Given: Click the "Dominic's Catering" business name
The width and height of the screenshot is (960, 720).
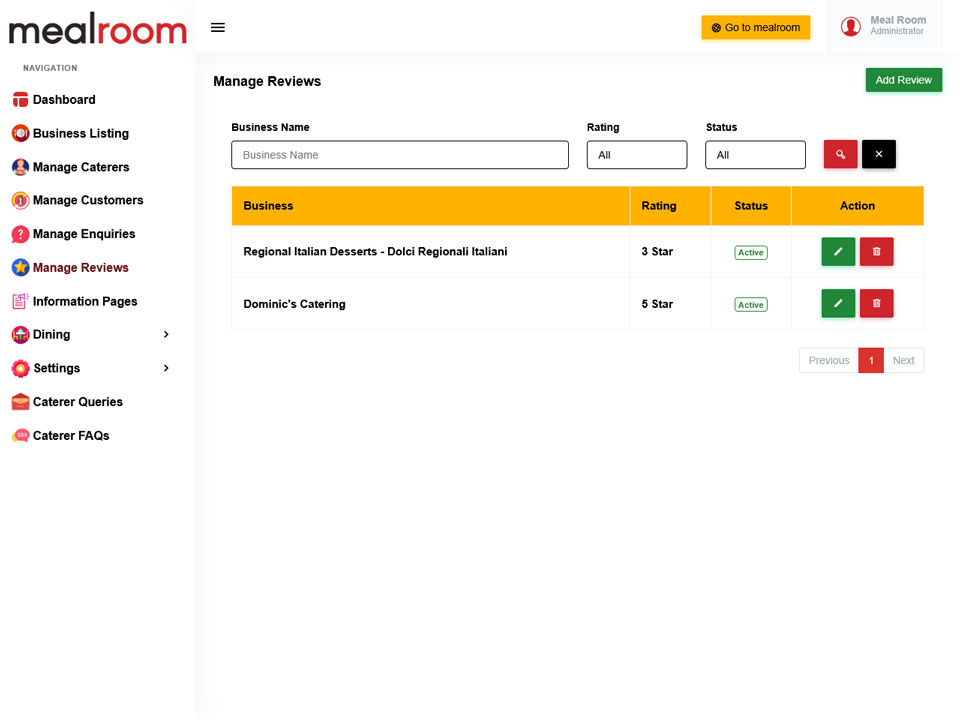Looking at the screenshot, I should coord(294,304).
